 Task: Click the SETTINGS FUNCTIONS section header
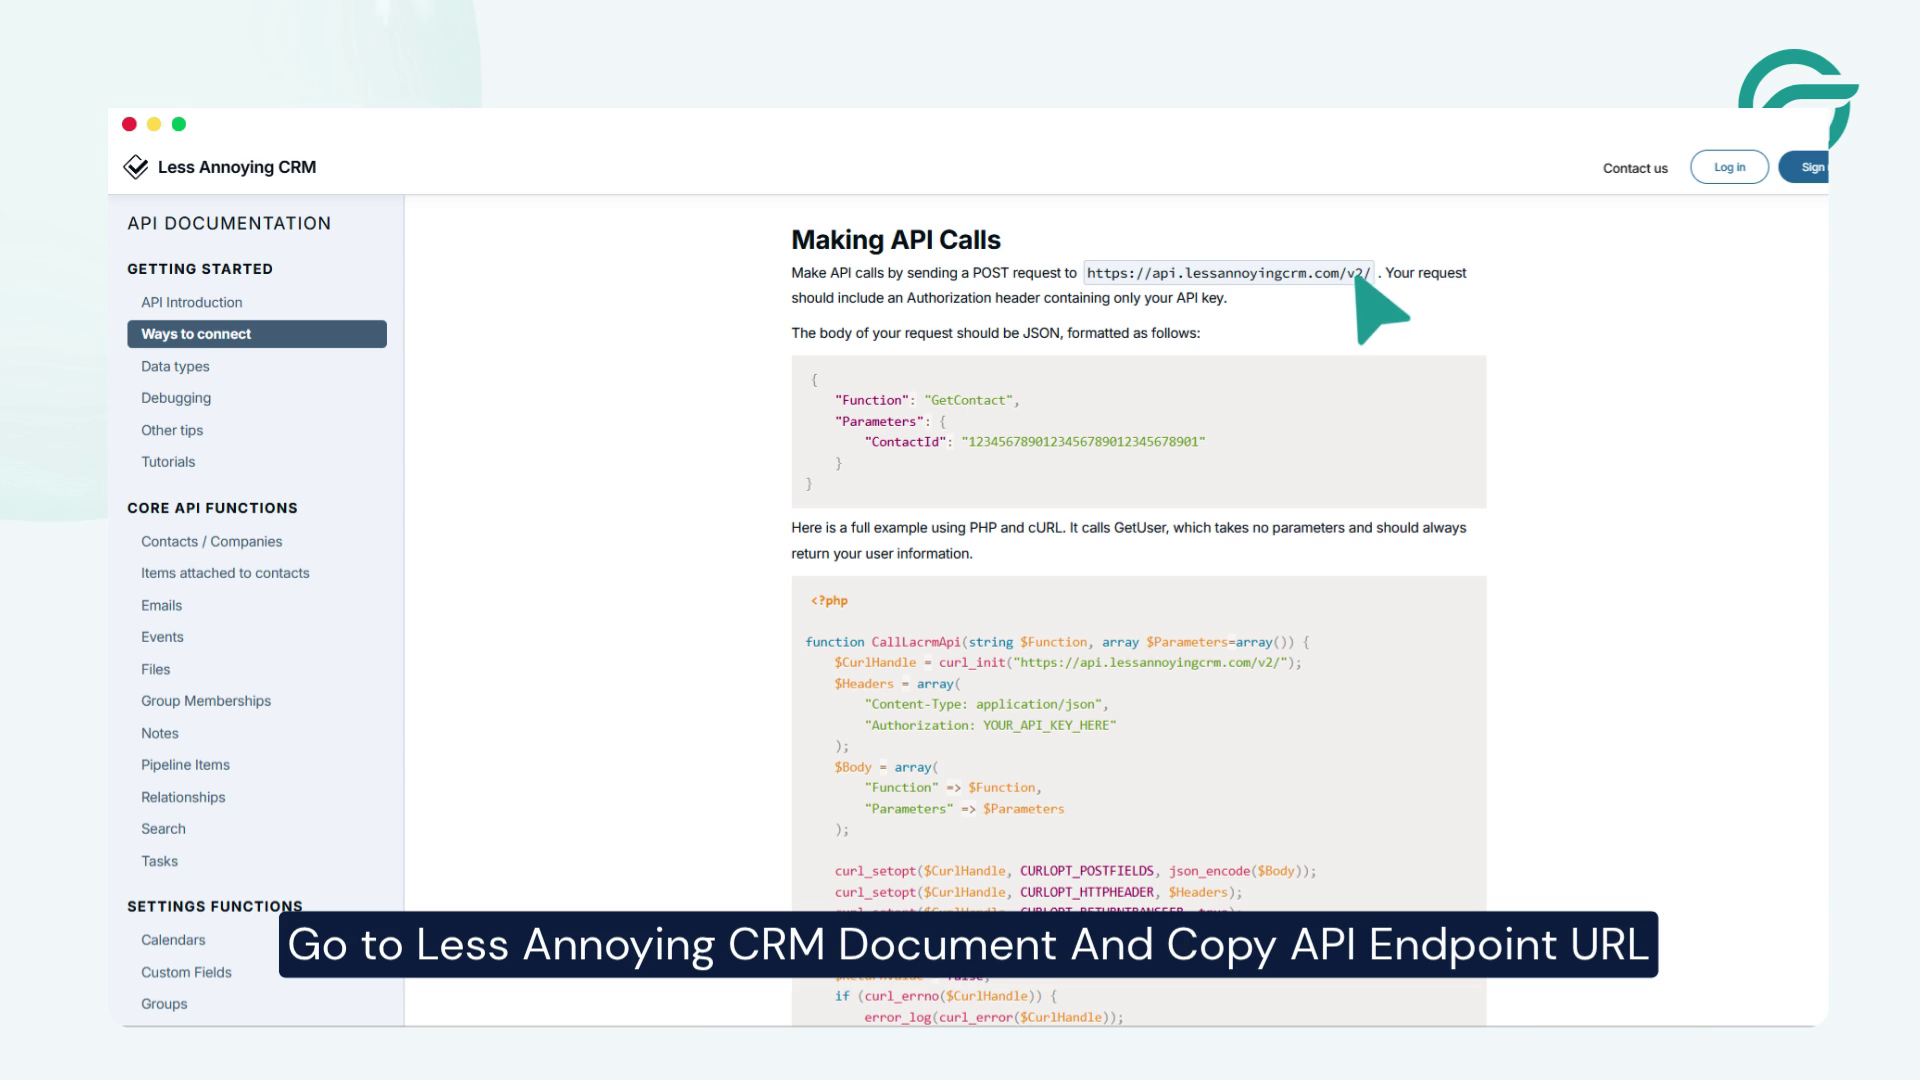coord(214,906)
